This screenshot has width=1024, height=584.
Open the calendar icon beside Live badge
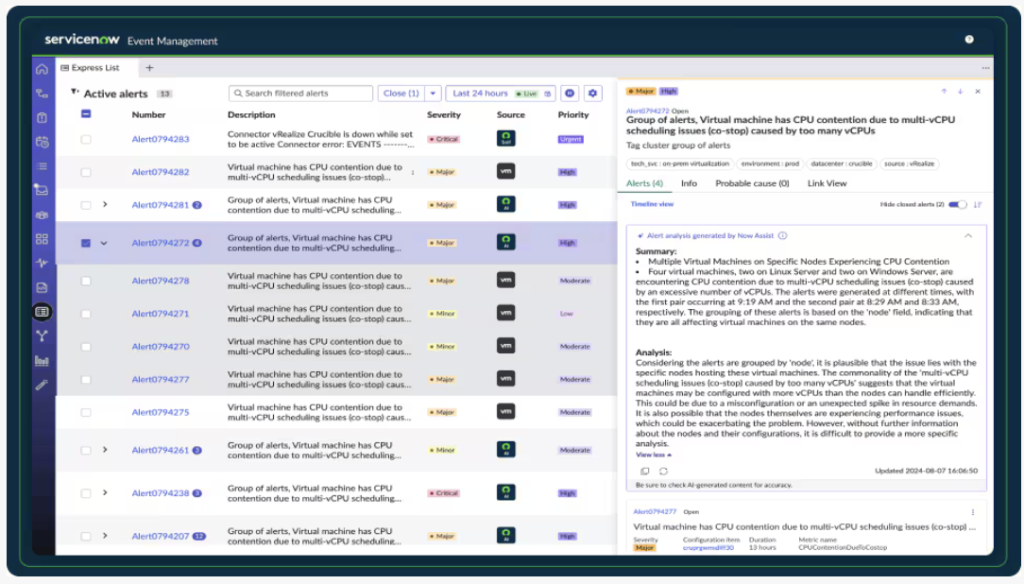click(x=547, y=93)
